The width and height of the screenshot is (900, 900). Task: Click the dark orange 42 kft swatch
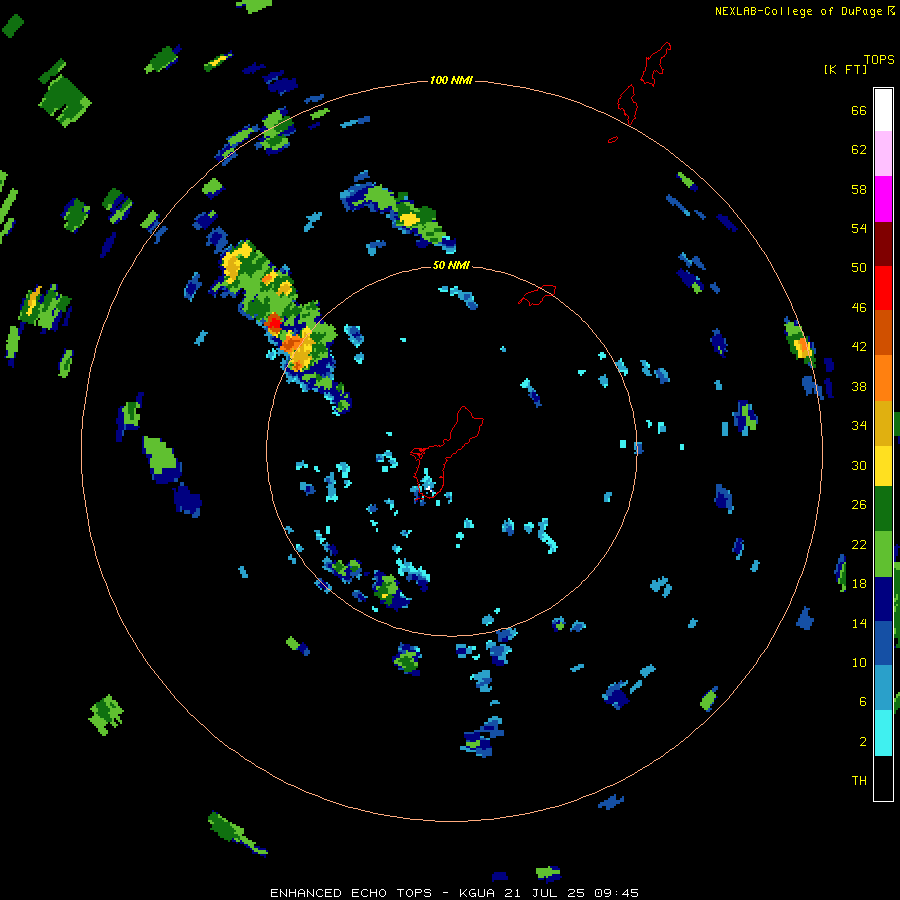(883, 332)
